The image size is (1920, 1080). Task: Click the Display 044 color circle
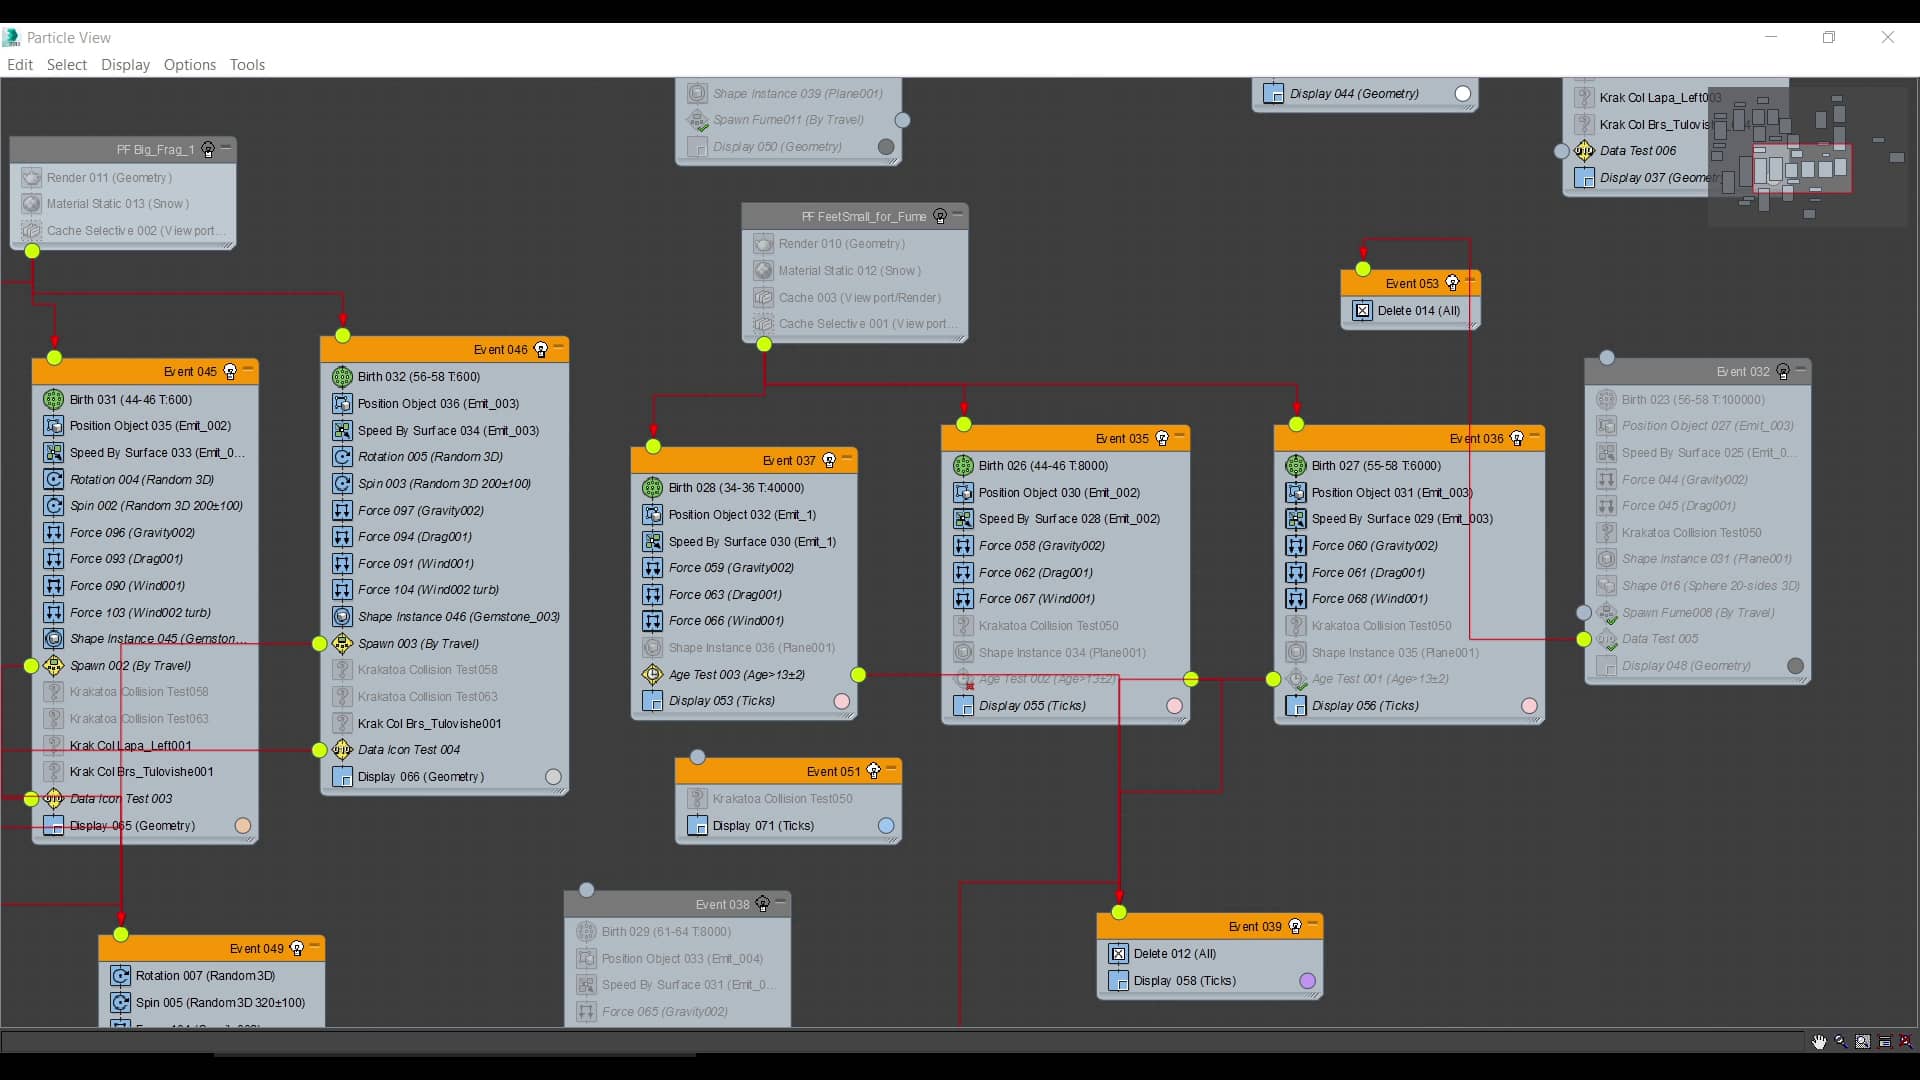(x=1463, y=93)
